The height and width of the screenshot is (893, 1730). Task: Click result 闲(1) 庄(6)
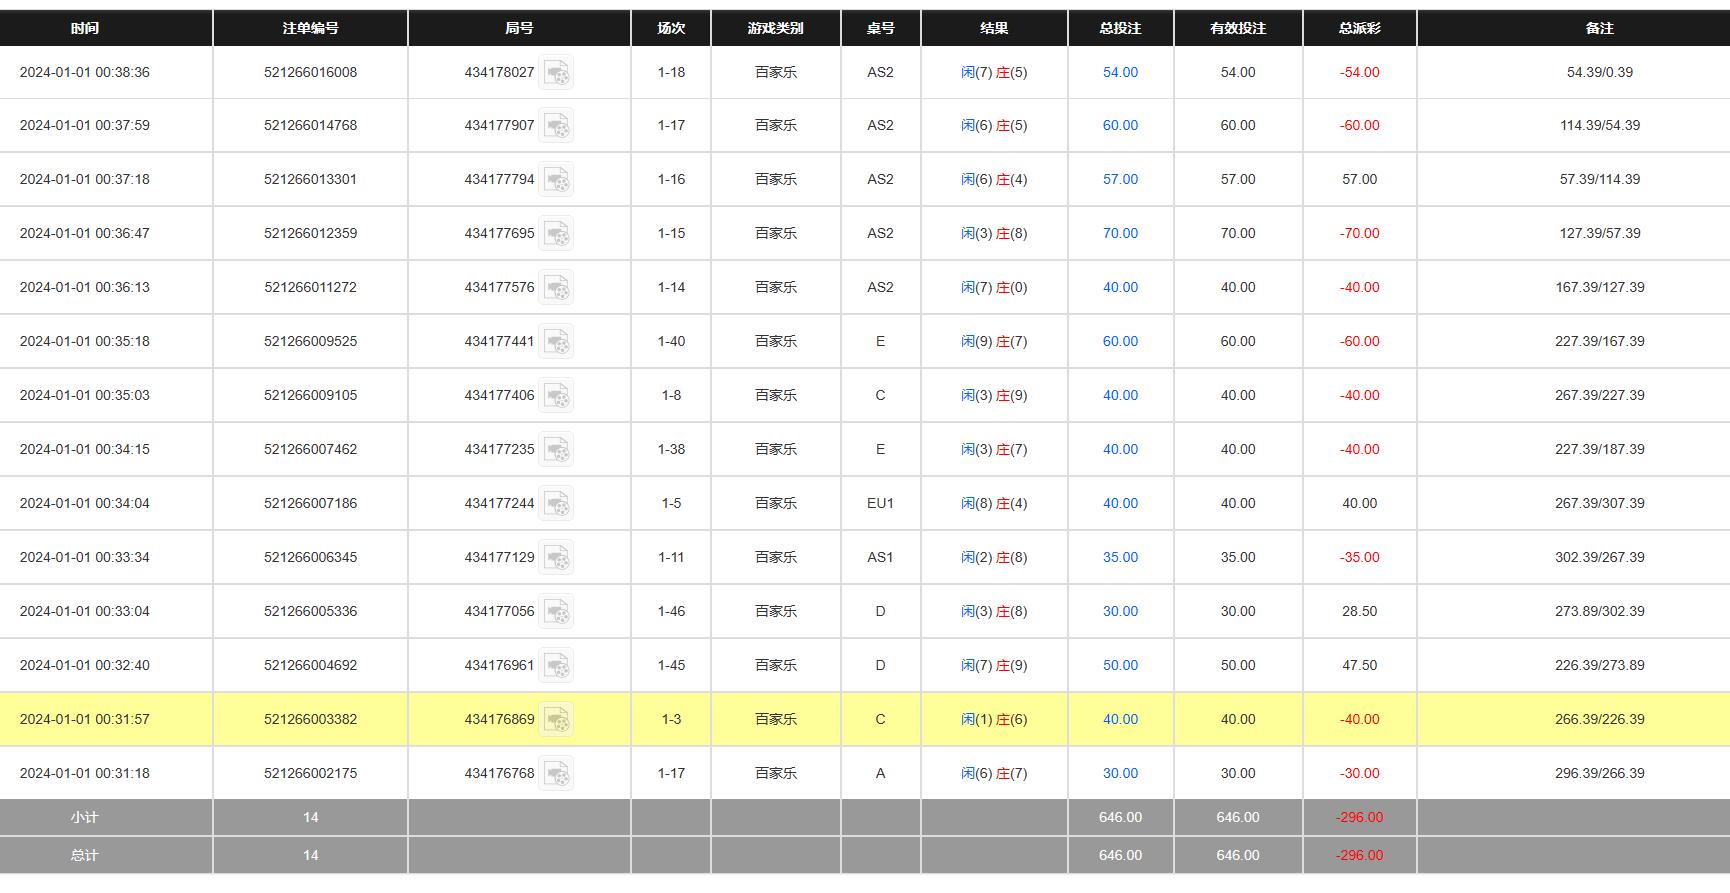point(994,719)
